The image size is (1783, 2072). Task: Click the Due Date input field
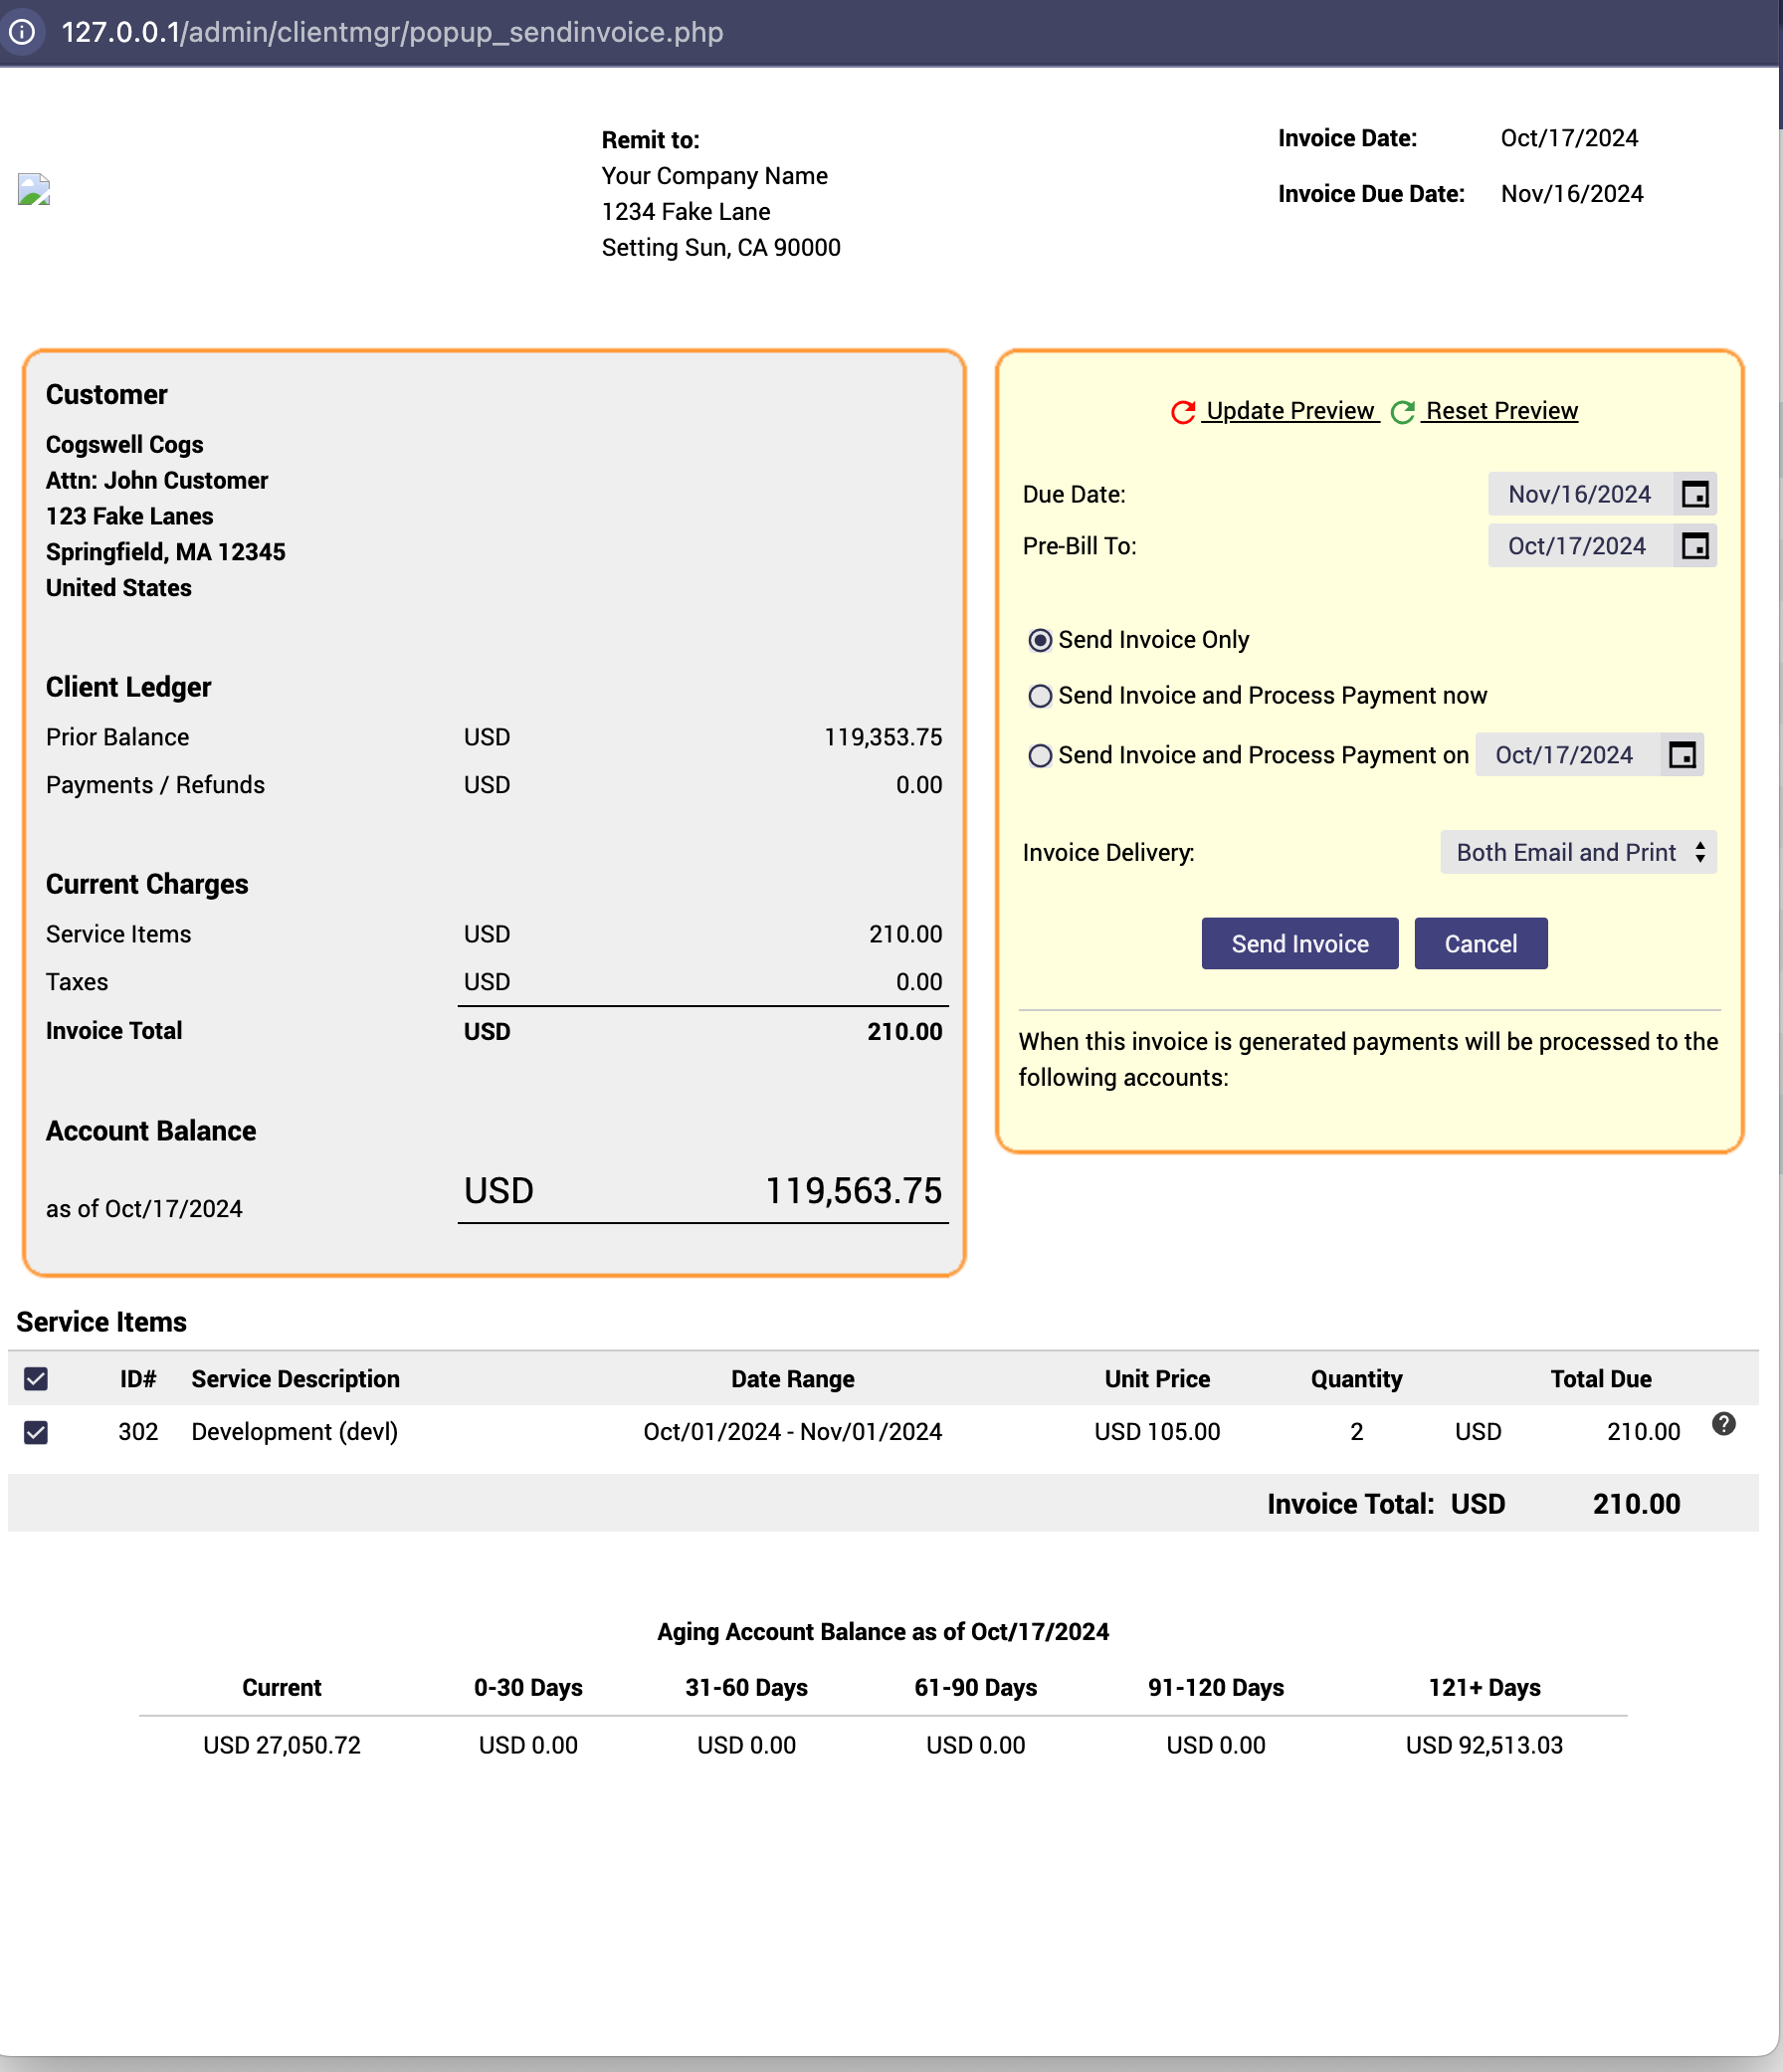click(1578, 494)
